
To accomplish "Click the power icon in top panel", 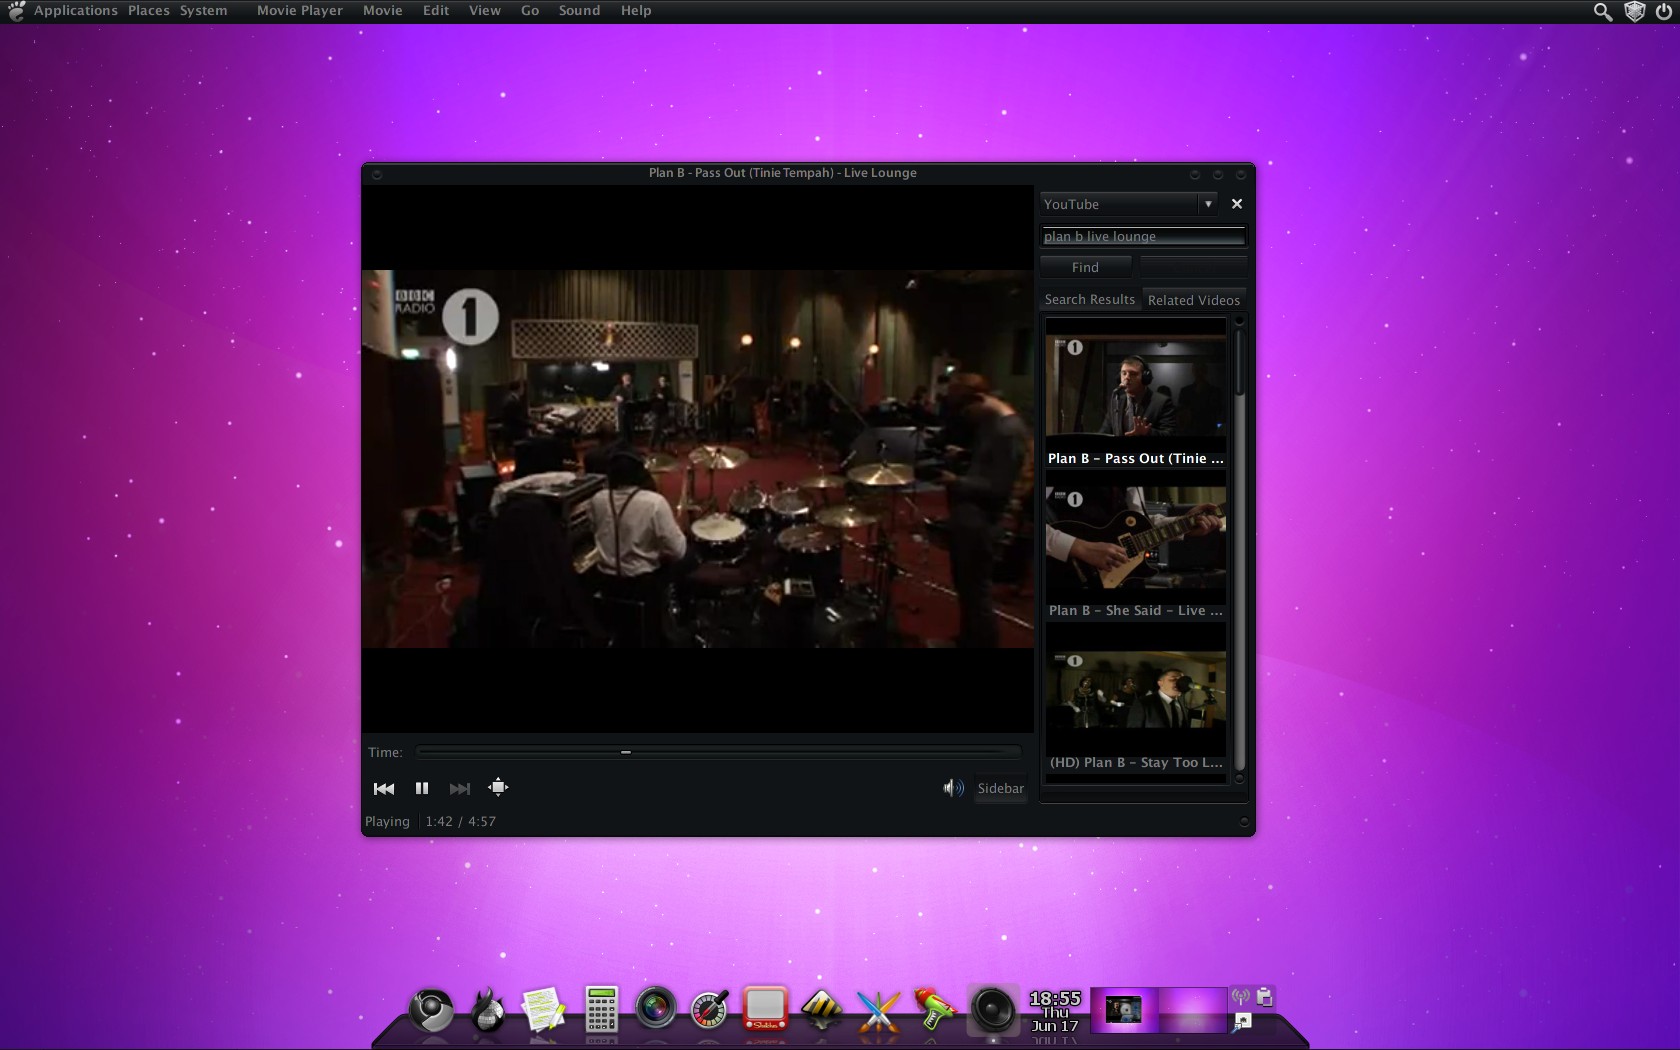I will 1663,11.
